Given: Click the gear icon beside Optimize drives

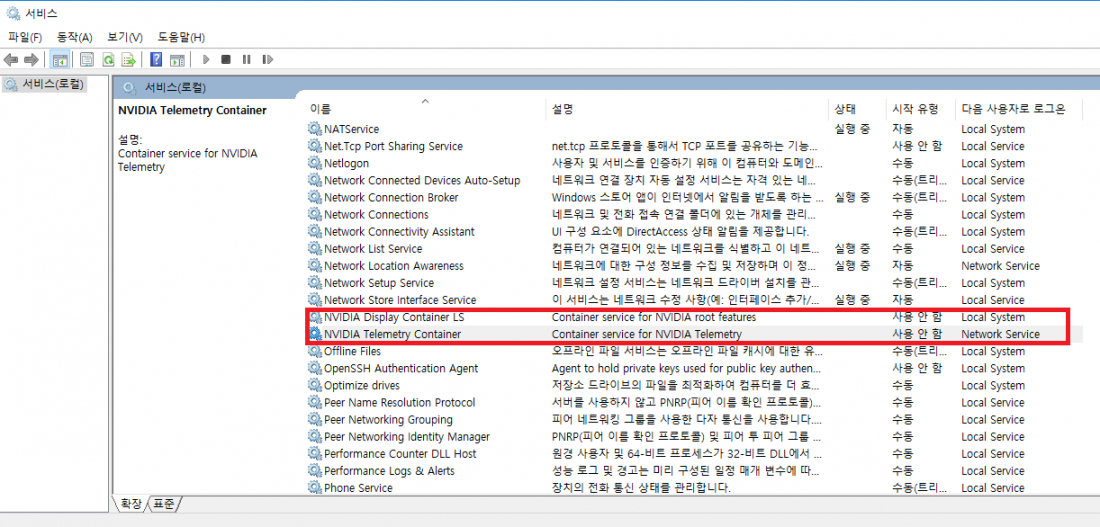Looking at the screenshot, I should 314,385.
